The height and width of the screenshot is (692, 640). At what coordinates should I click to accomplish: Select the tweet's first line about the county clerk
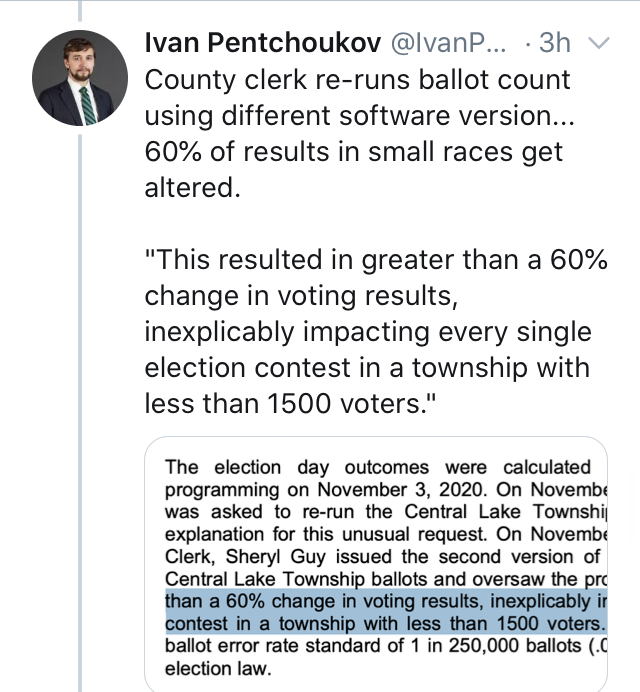pyautogui.click(x=358, y=80)
